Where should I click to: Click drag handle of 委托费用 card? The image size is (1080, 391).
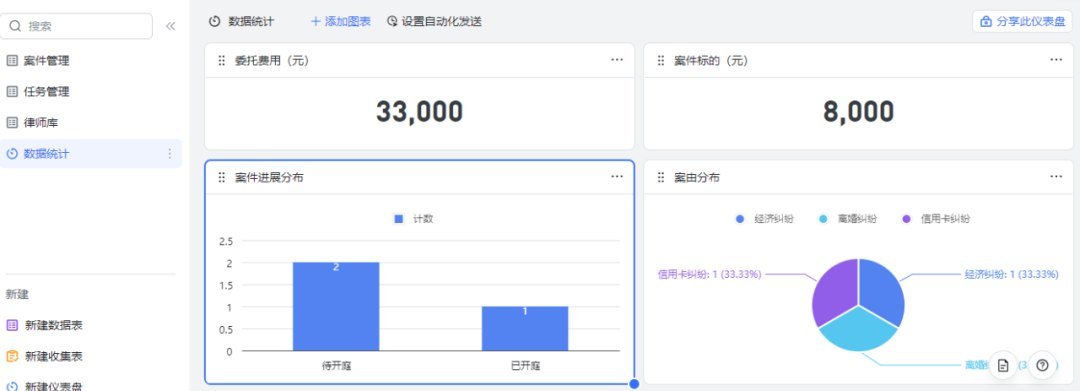tap(222, 61)
